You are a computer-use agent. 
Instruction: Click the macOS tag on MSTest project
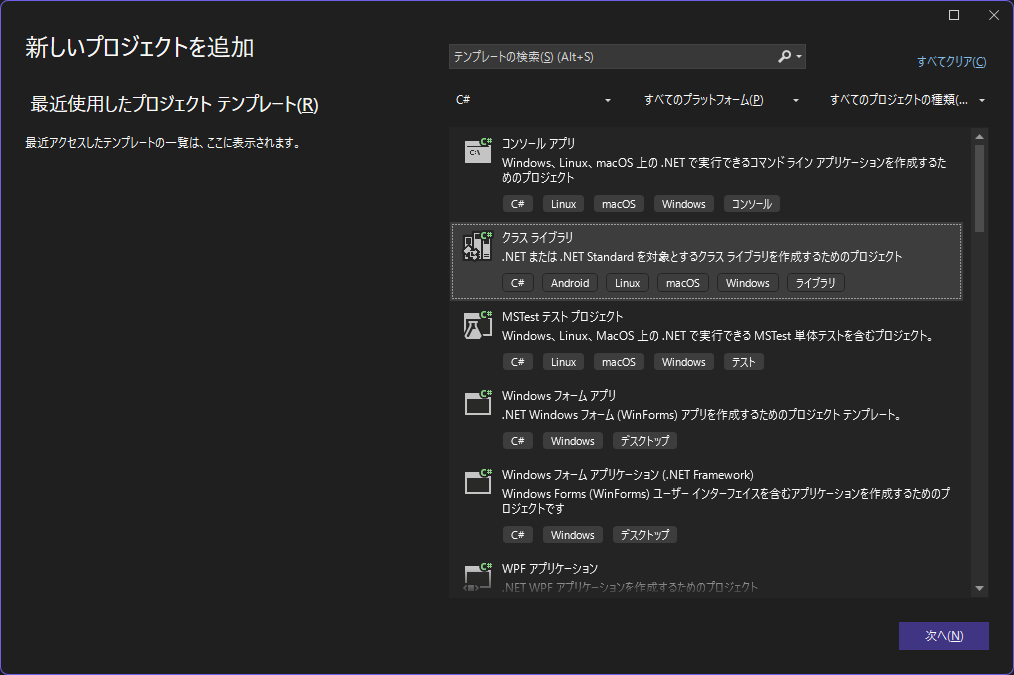click(x=619, y=362)
